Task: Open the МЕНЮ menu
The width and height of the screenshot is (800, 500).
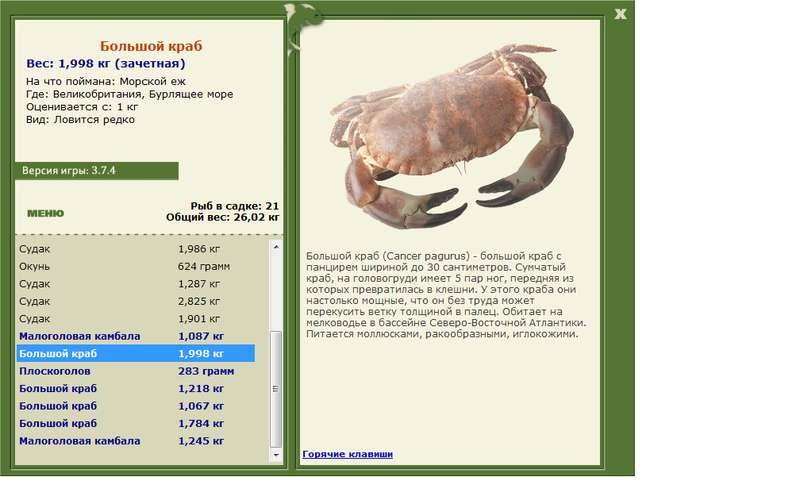Action: [x=45, y=213]
